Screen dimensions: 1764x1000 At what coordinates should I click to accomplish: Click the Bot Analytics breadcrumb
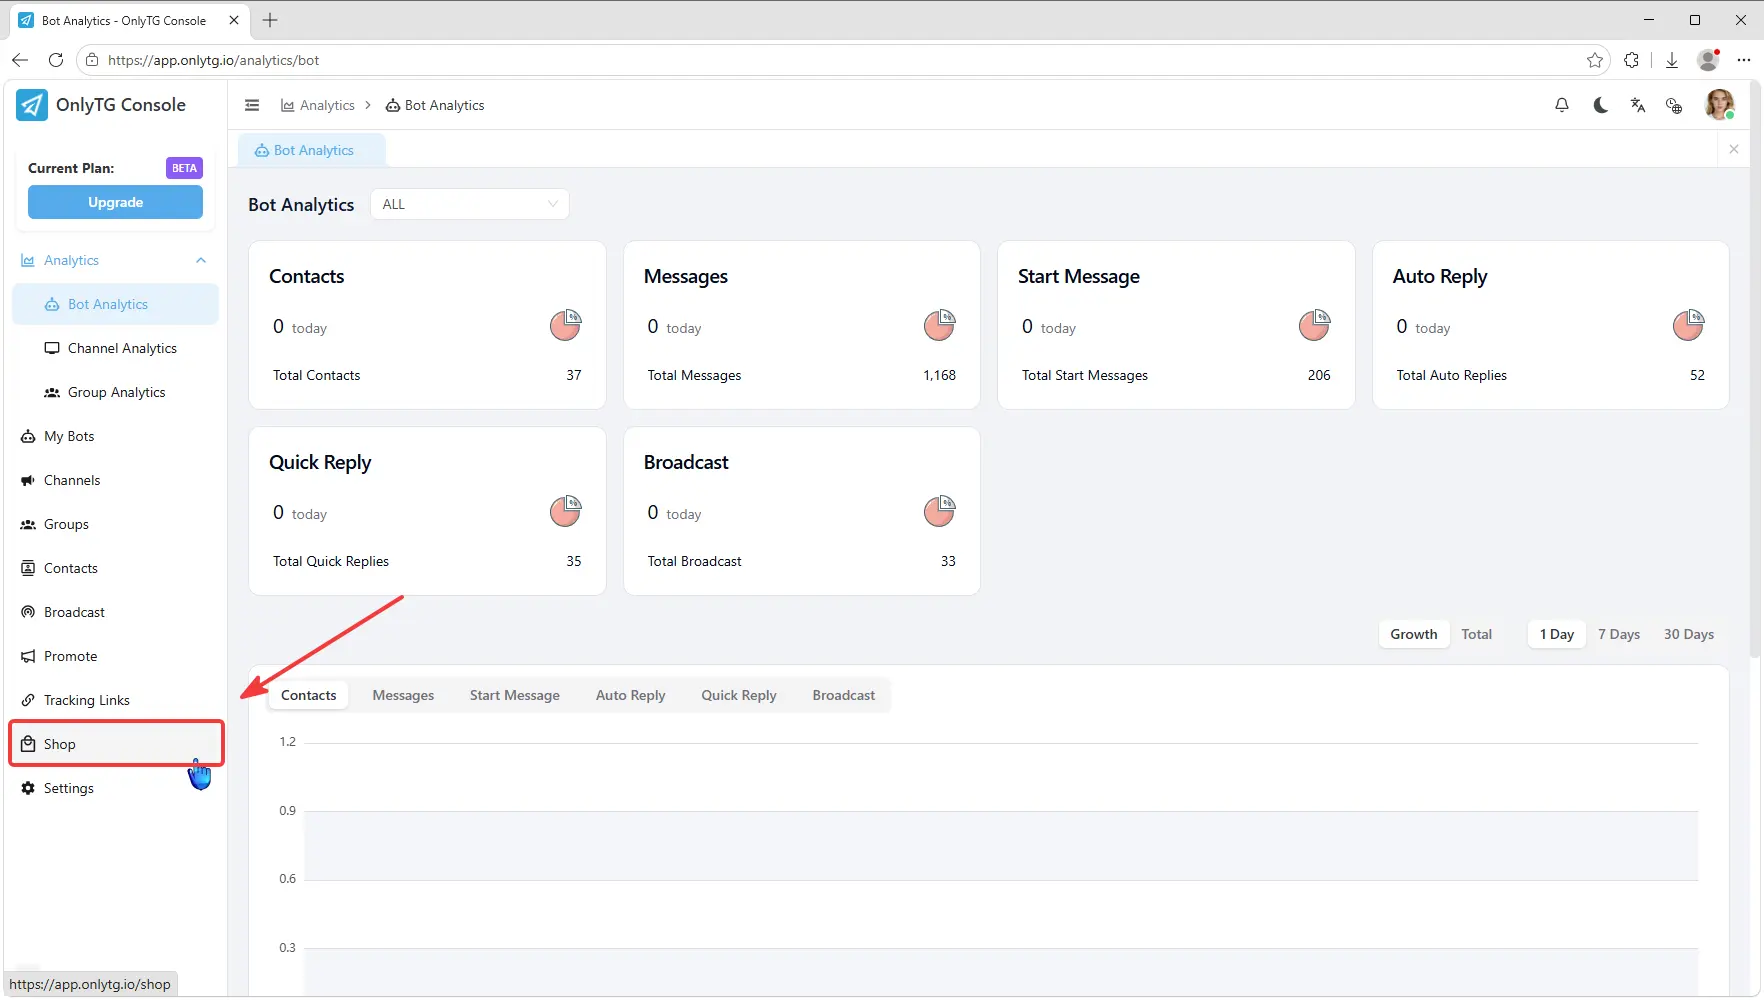tap(435, 105)
